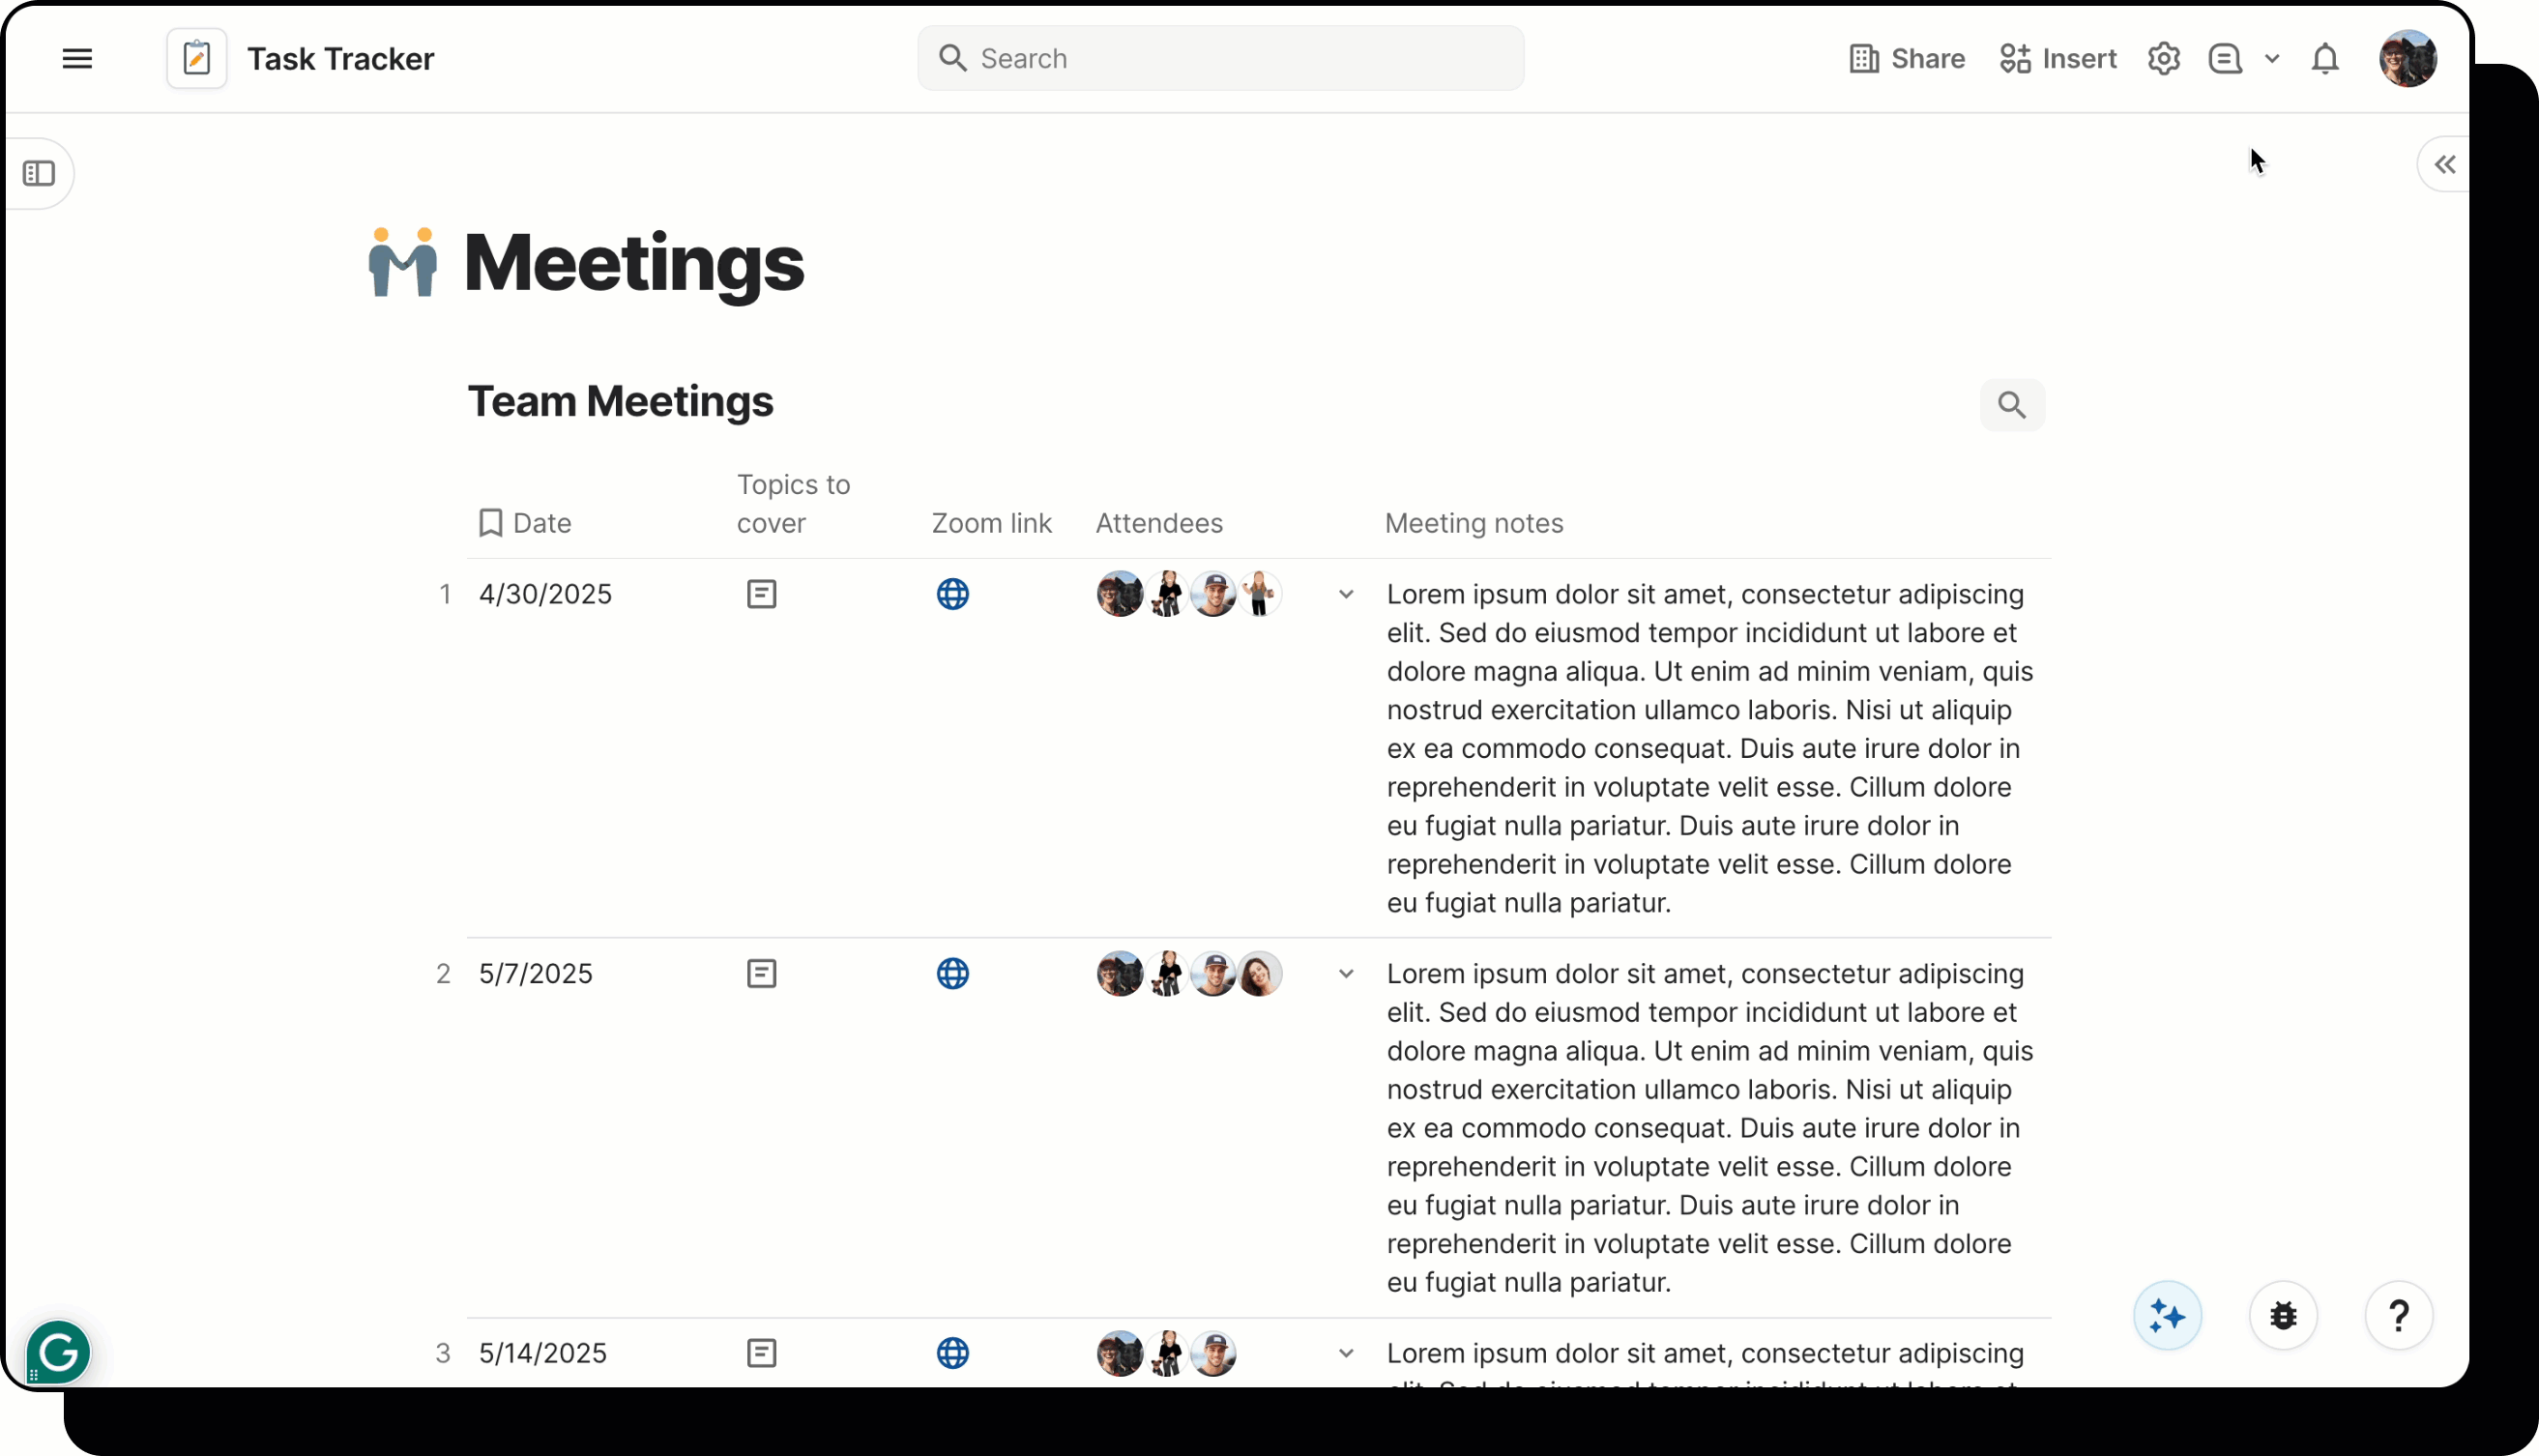Open the help question mark button

[x=2398, y=1315]
